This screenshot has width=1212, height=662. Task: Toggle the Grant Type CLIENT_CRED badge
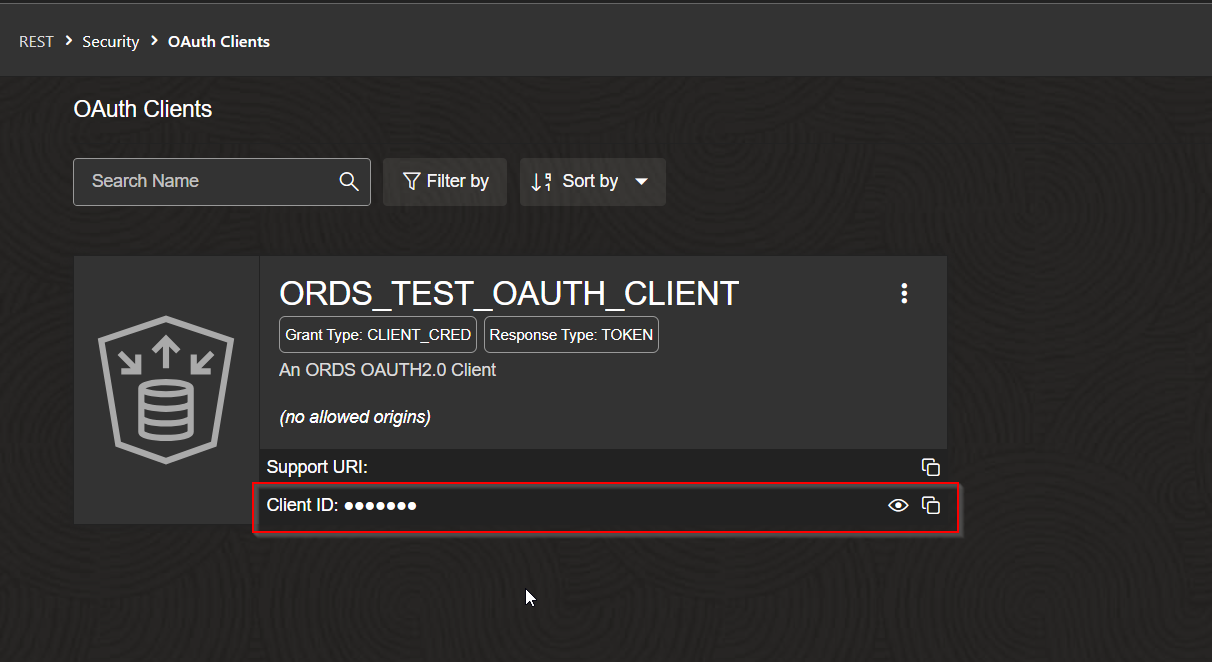377,334
